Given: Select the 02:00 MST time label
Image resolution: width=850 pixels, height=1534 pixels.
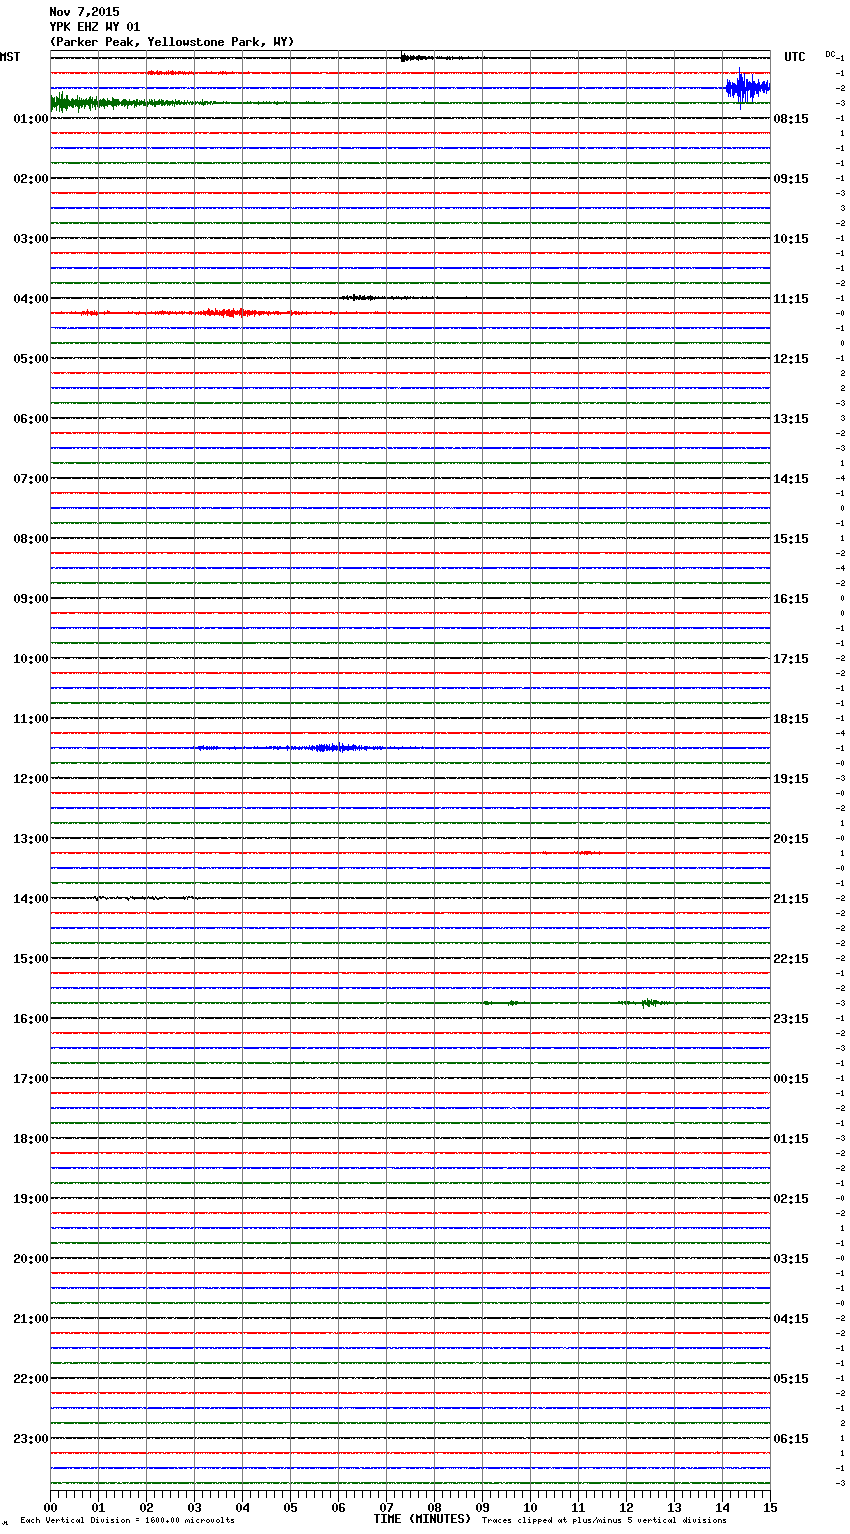Looking at the screenshot, I should coord(31,178).
